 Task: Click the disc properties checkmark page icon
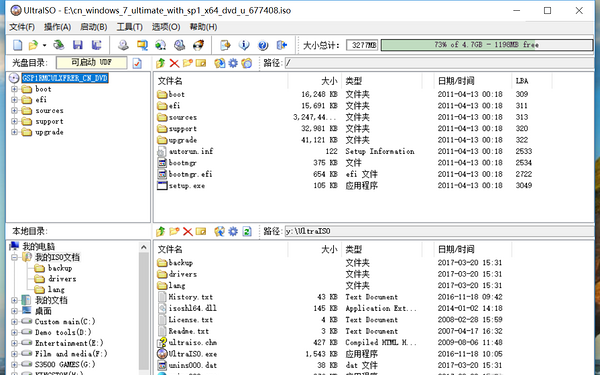point(137,63)
